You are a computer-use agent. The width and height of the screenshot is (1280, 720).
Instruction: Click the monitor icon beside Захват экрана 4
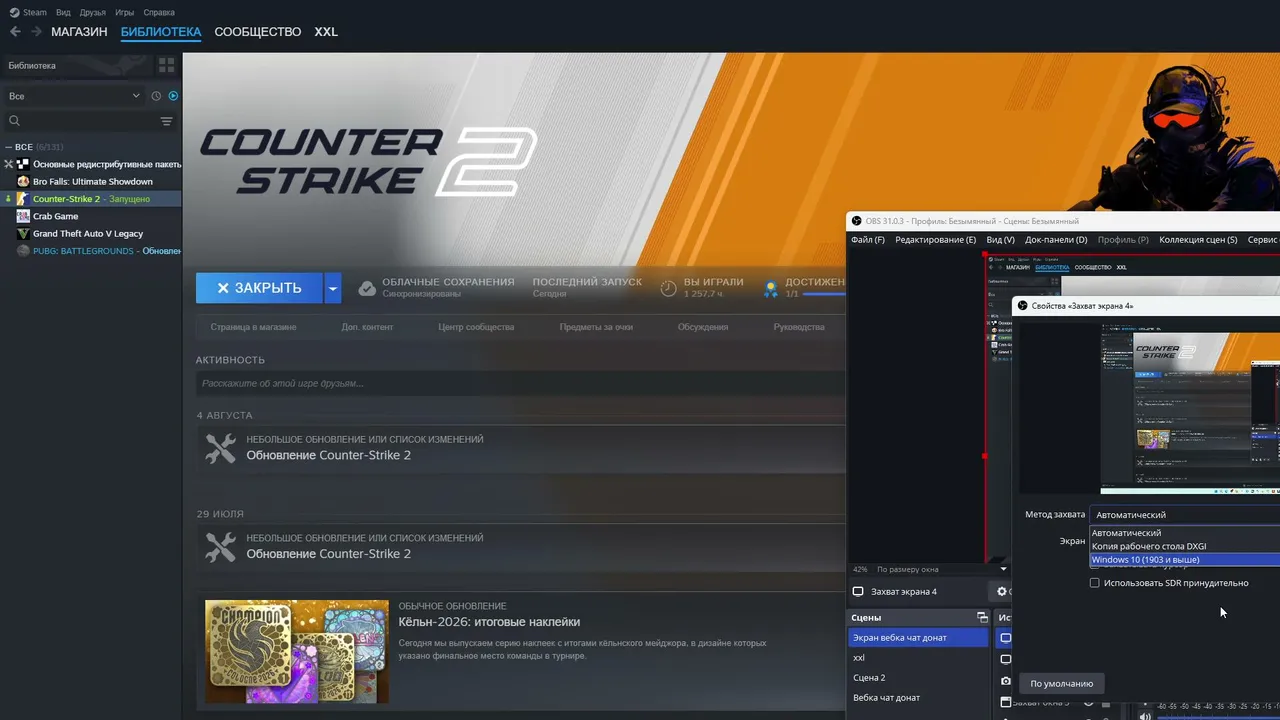[858, 592]
